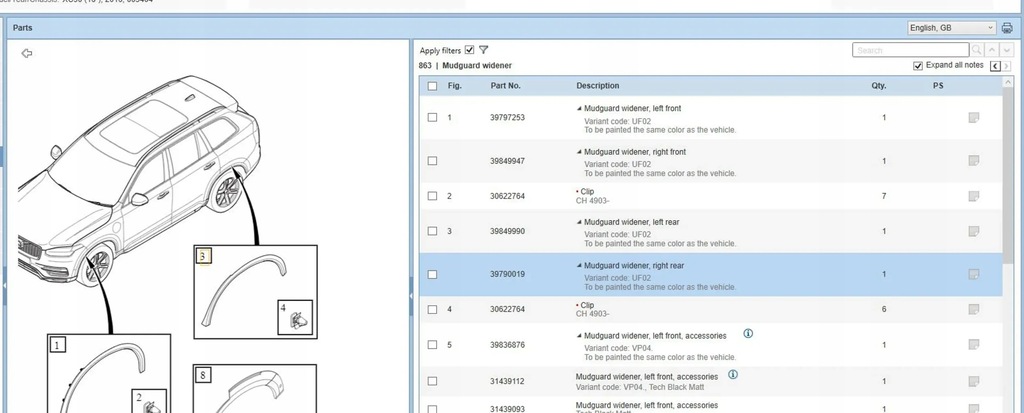Screen dimensions: 1024x413
Task: Open note icon for part 39849990
Action: pos(973,231)
